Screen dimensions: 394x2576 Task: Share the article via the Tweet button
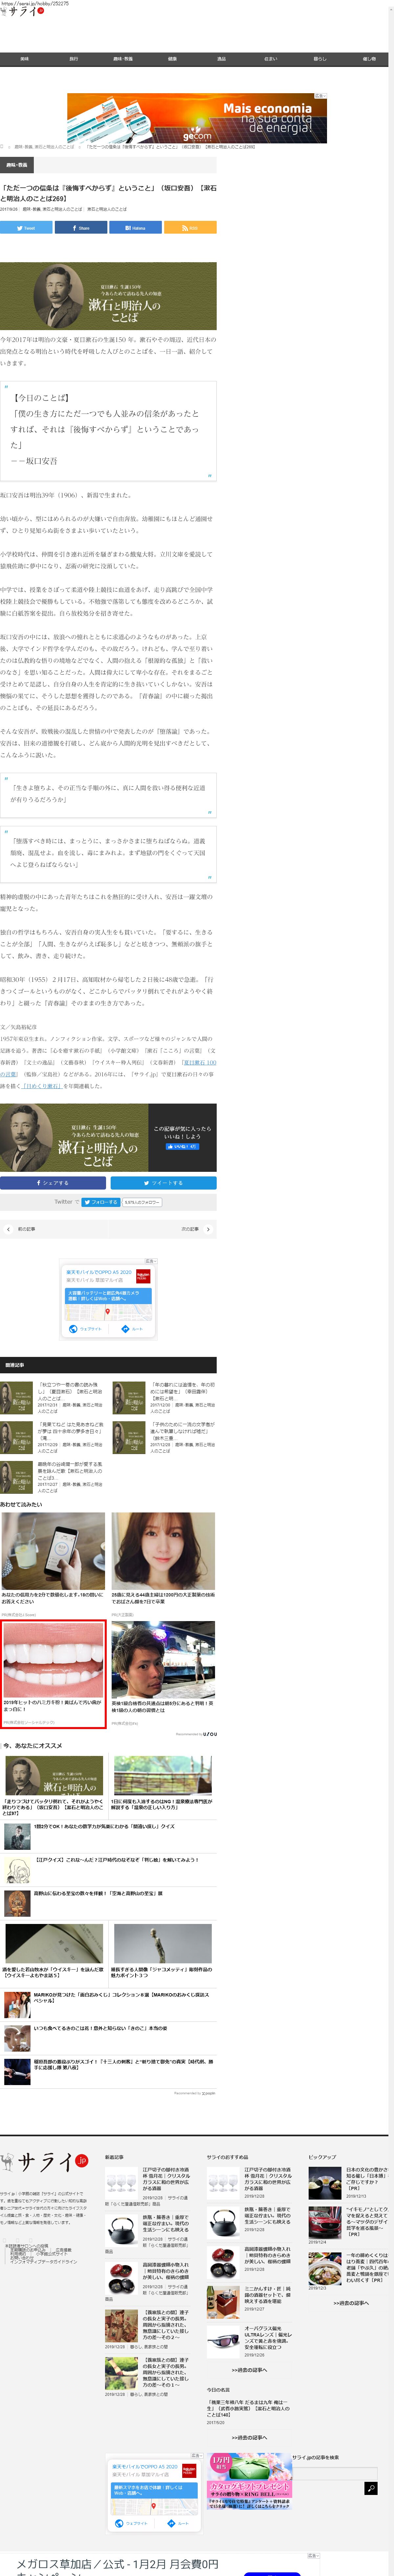pyautogui.click(x=26, y=228)
